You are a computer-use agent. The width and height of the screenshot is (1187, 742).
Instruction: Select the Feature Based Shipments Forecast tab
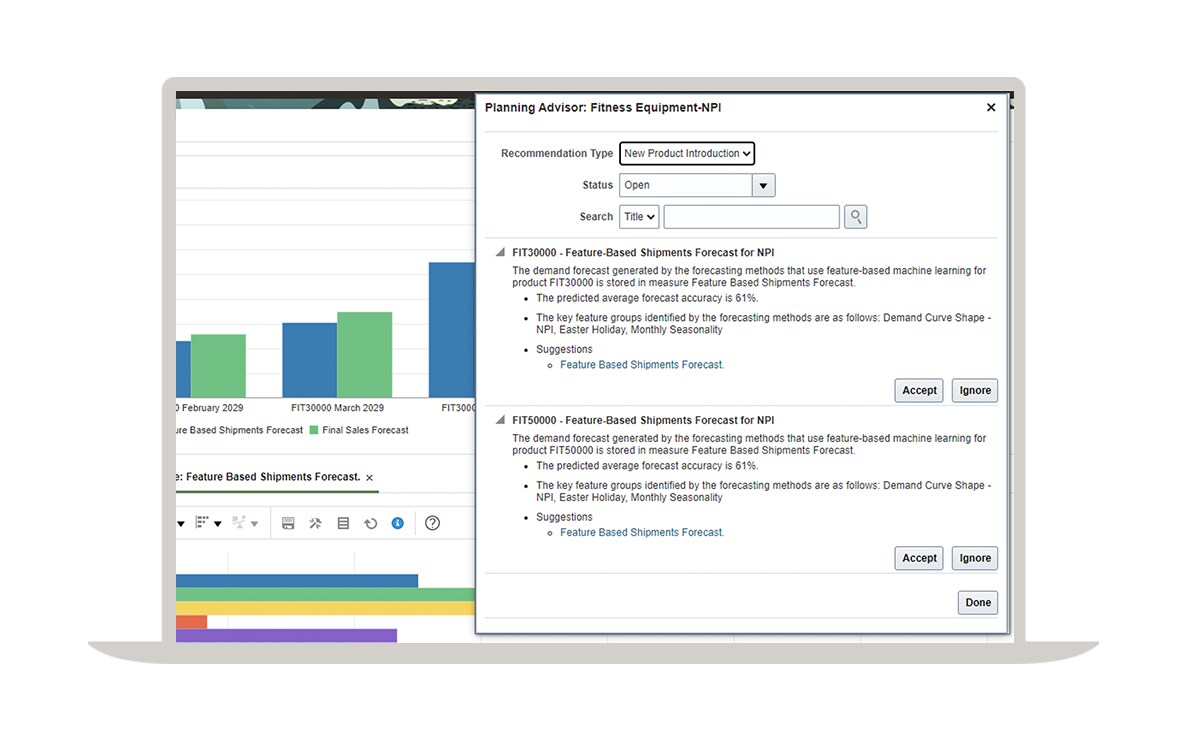[270, 477]
